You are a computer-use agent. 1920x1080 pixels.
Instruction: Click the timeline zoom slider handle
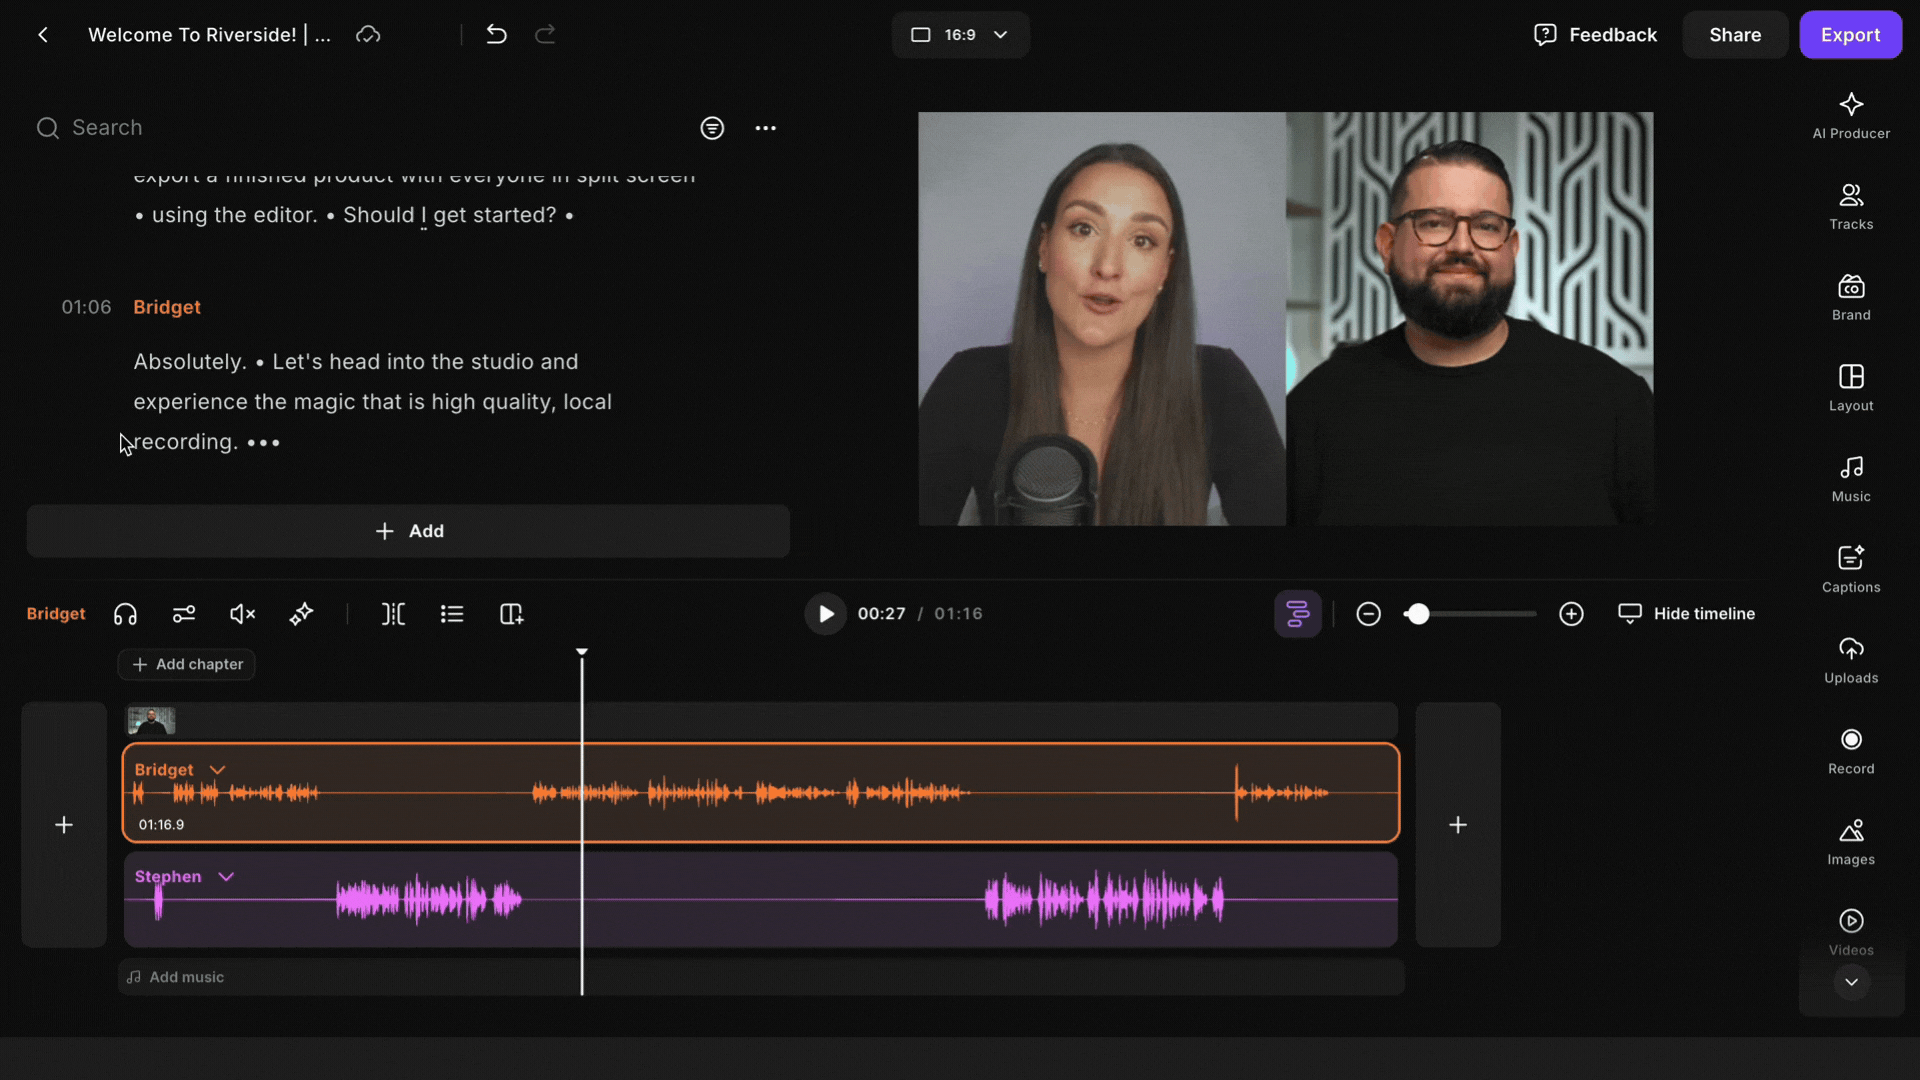click(1417, 614)
